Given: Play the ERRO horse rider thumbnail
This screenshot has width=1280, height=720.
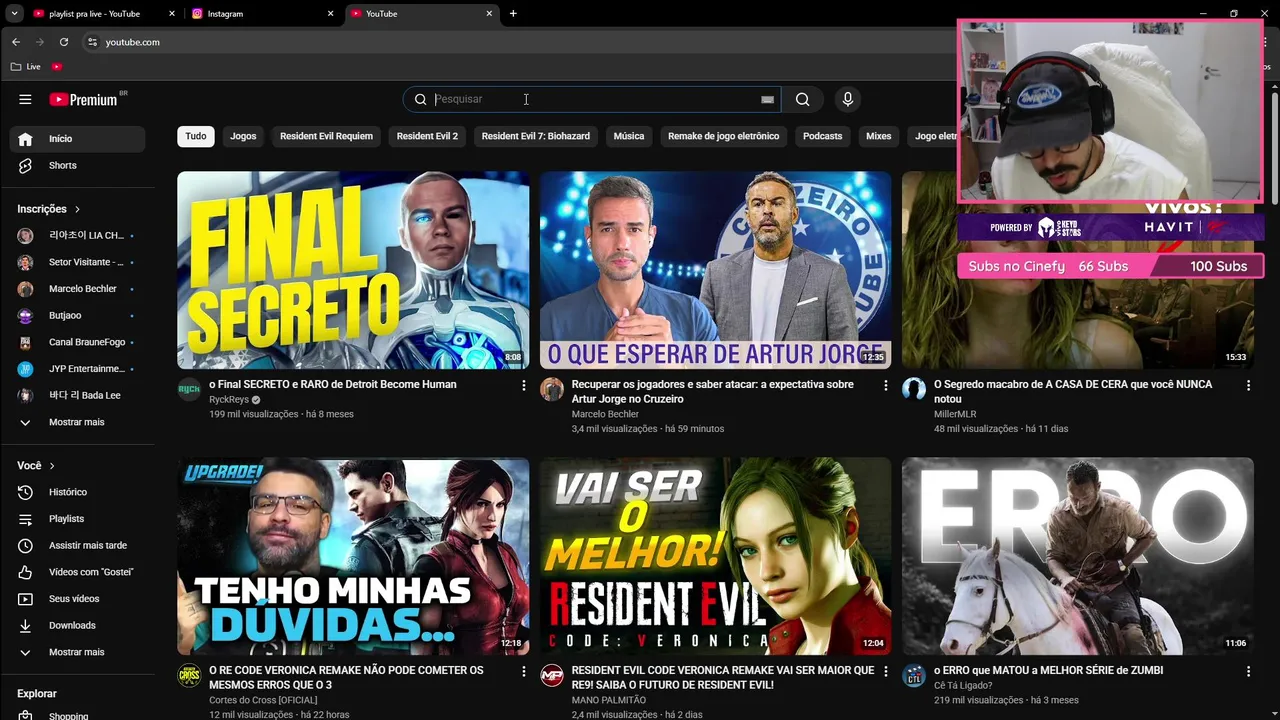Looking at the screenshot, I should 1077,557.
